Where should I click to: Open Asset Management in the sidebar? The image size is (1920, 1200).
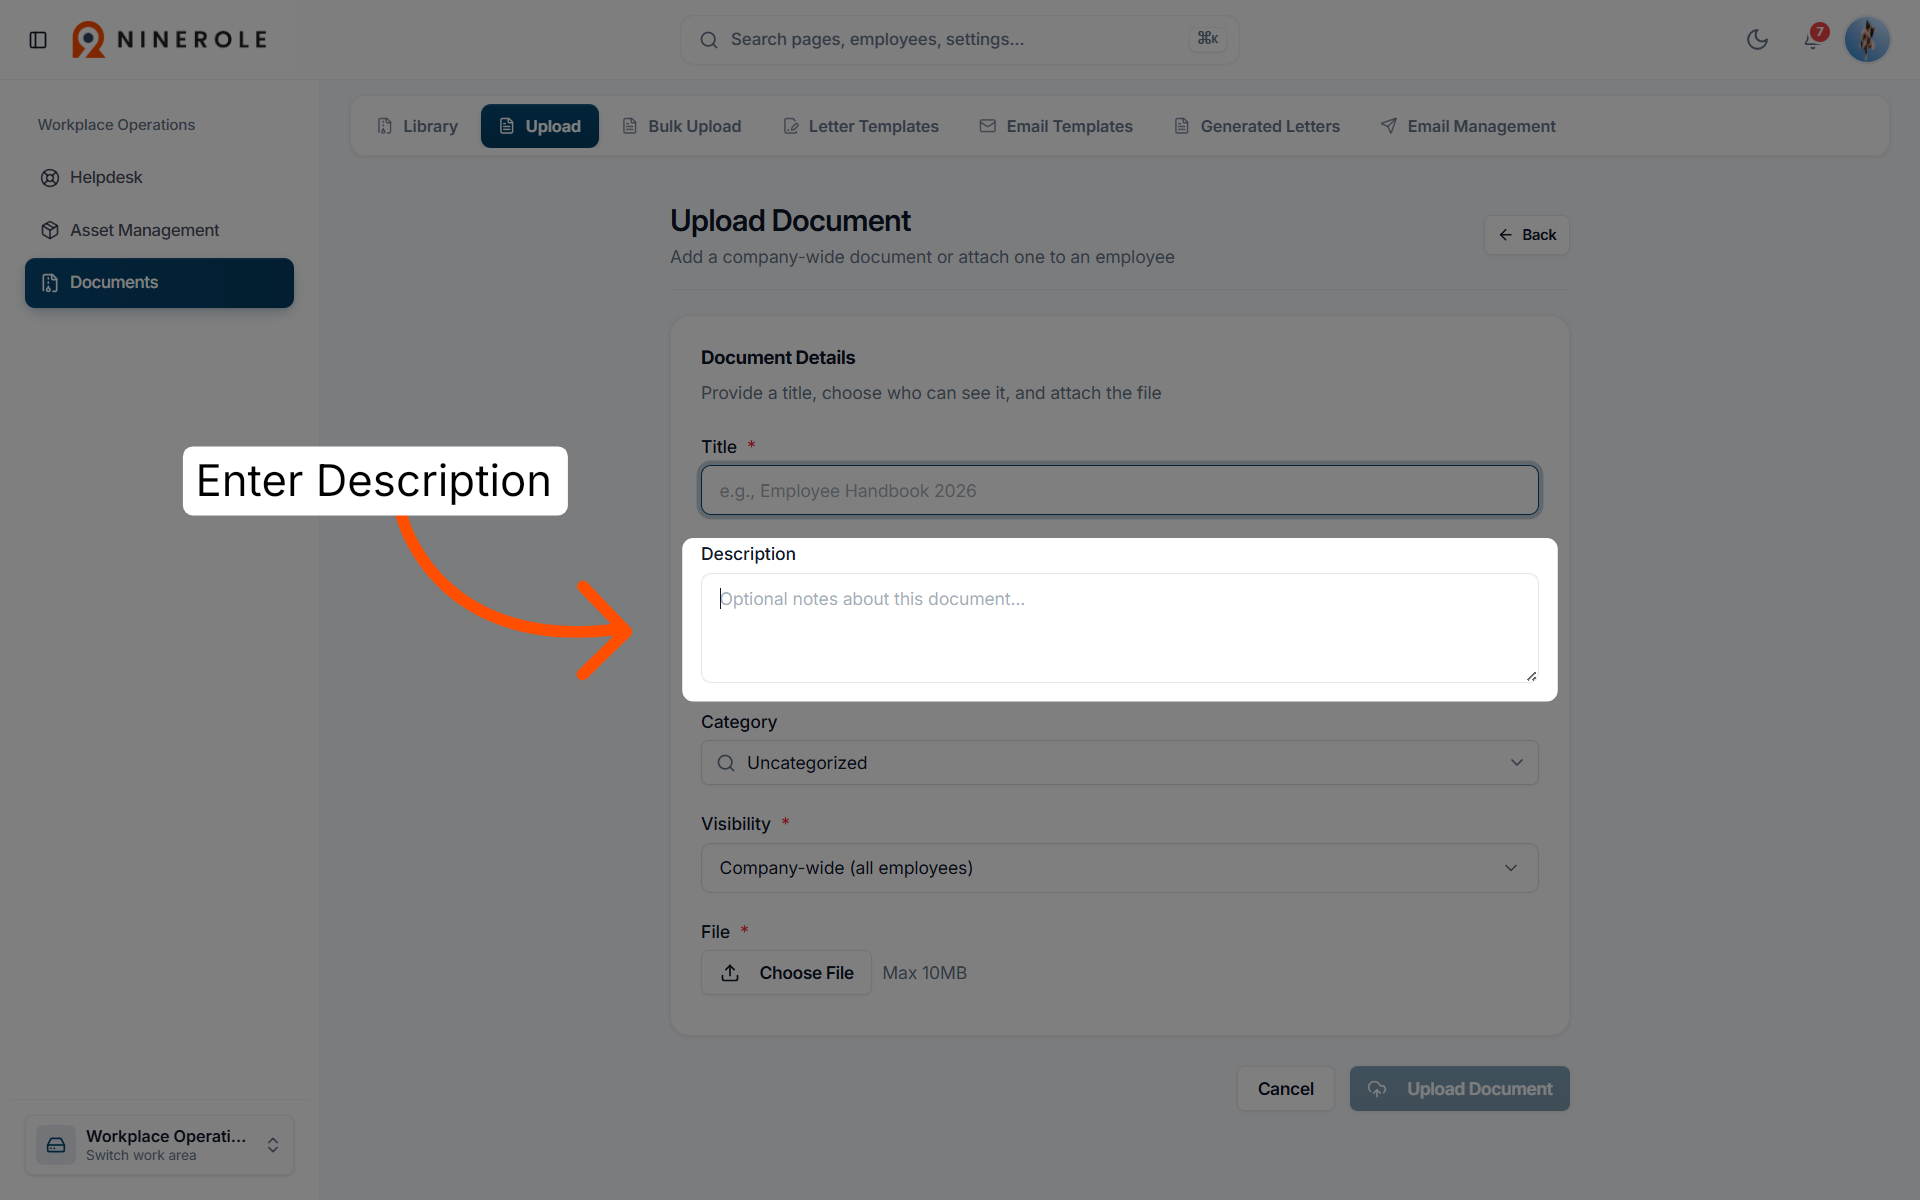pyautogui.click(x=159, y=230)
